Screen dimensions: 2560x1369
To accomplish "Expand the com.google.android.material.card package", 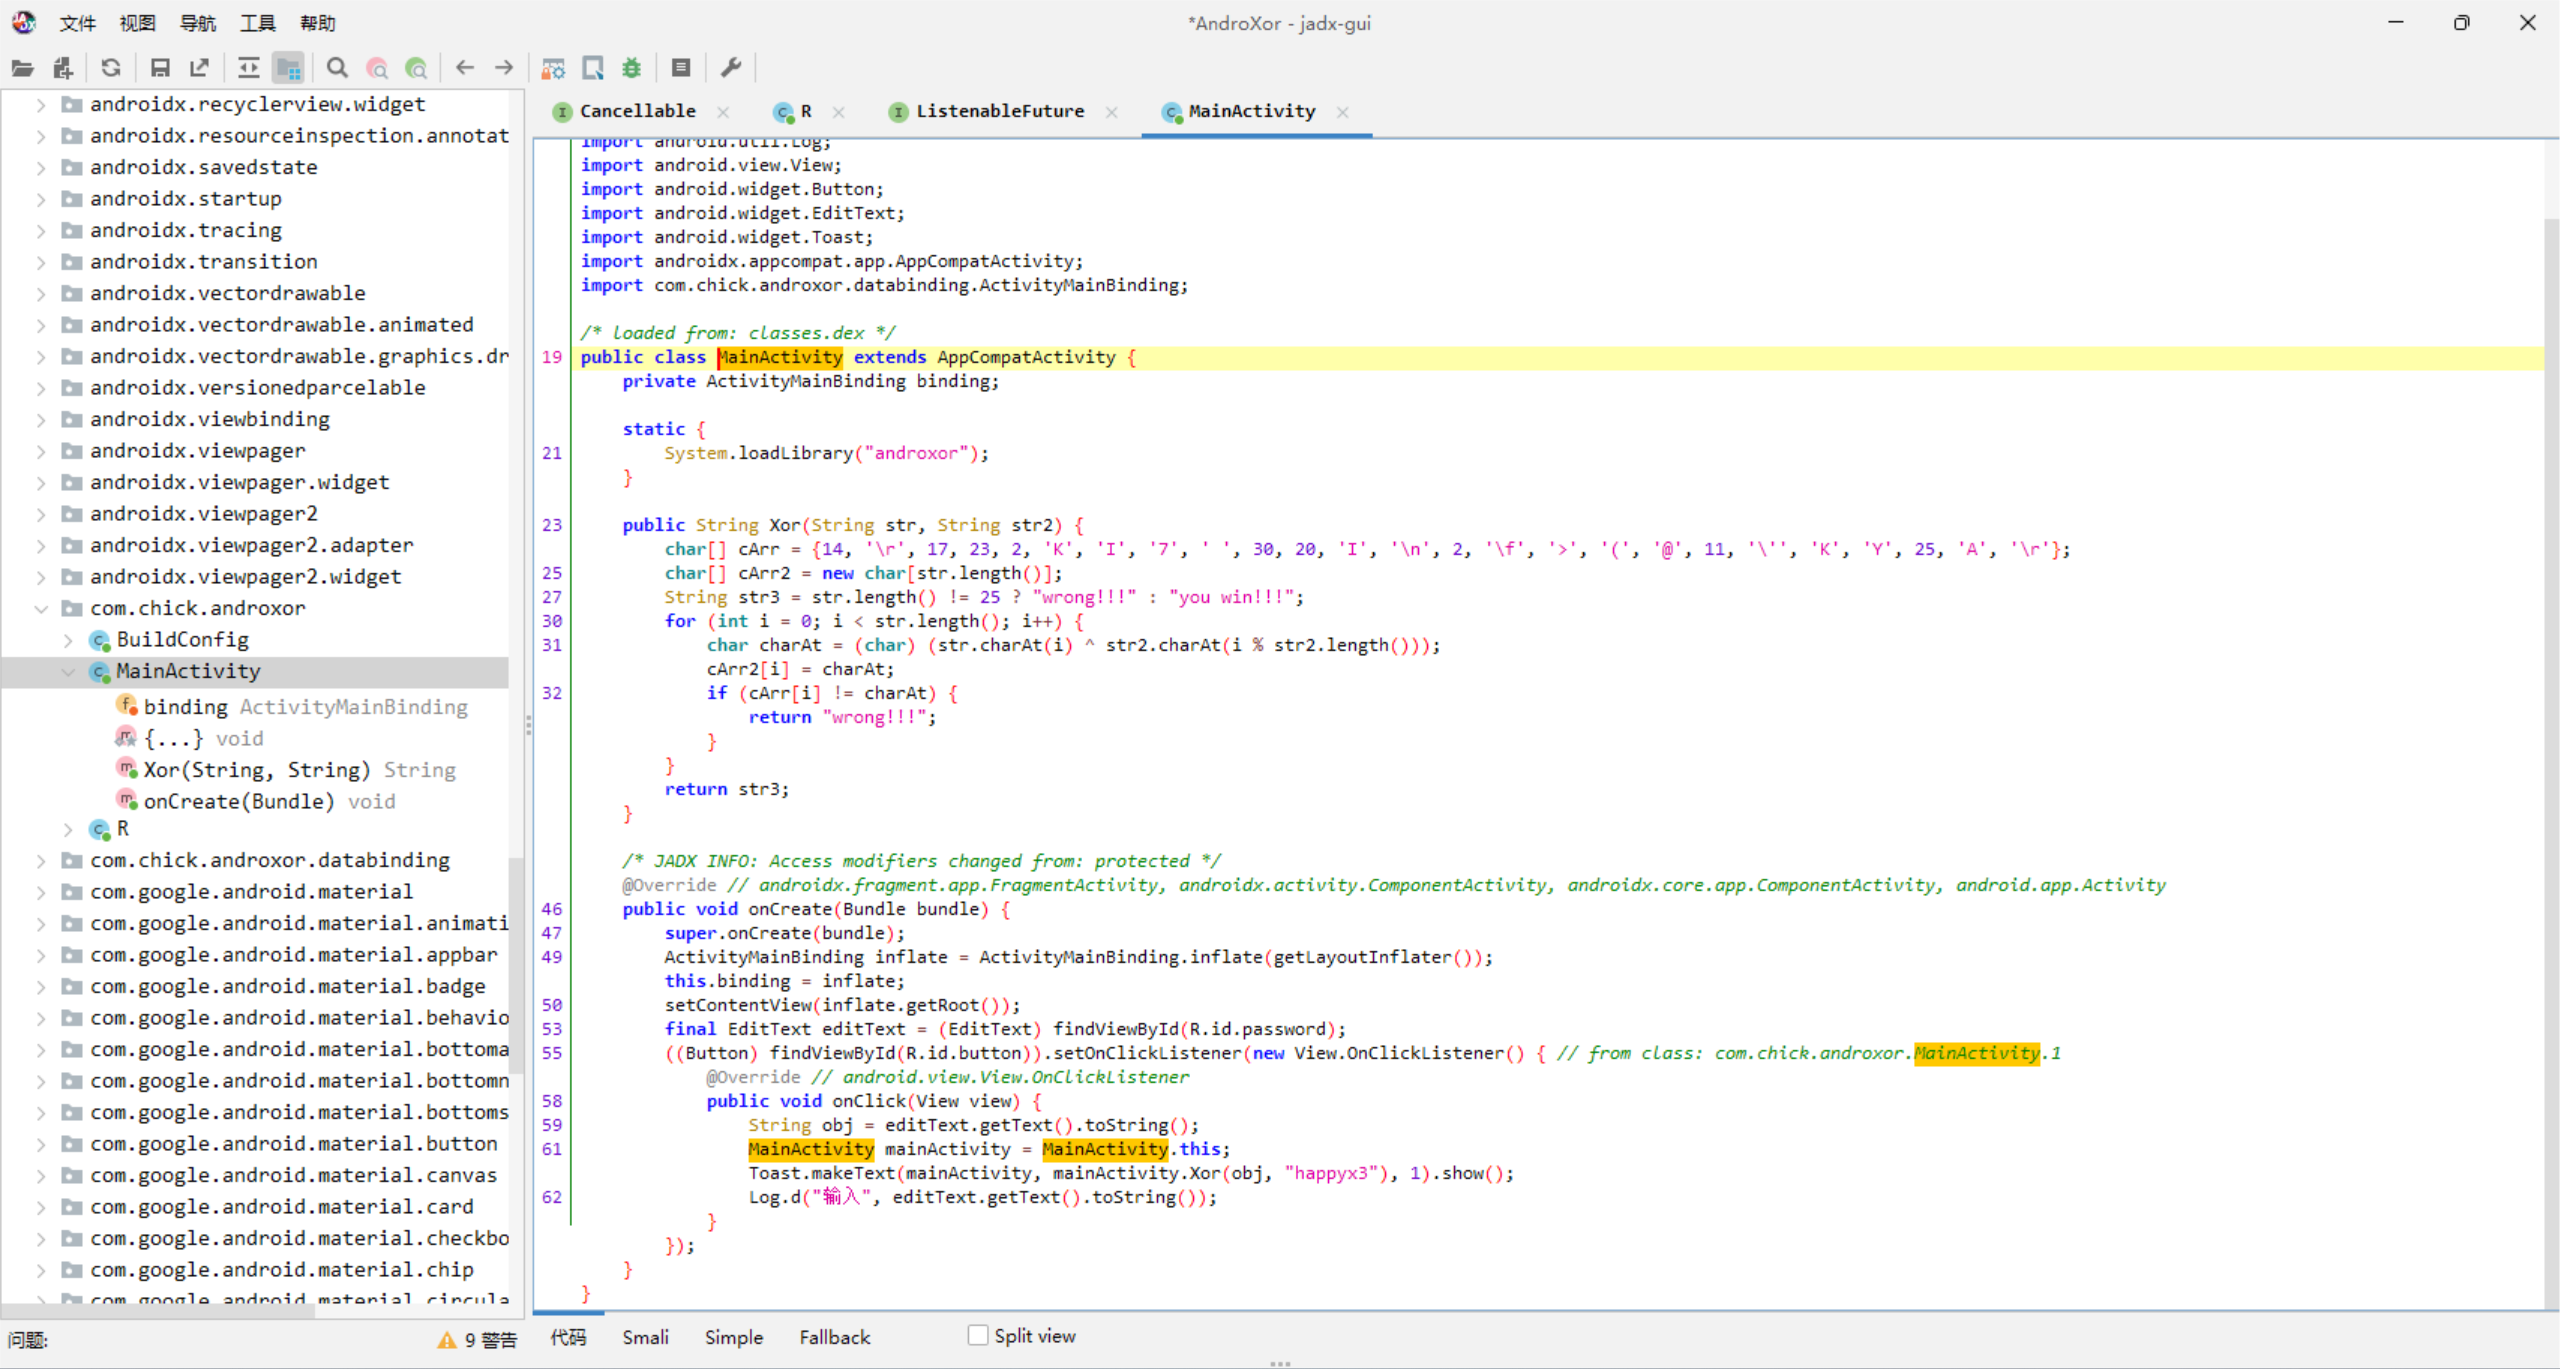I will pos(41,1207).
